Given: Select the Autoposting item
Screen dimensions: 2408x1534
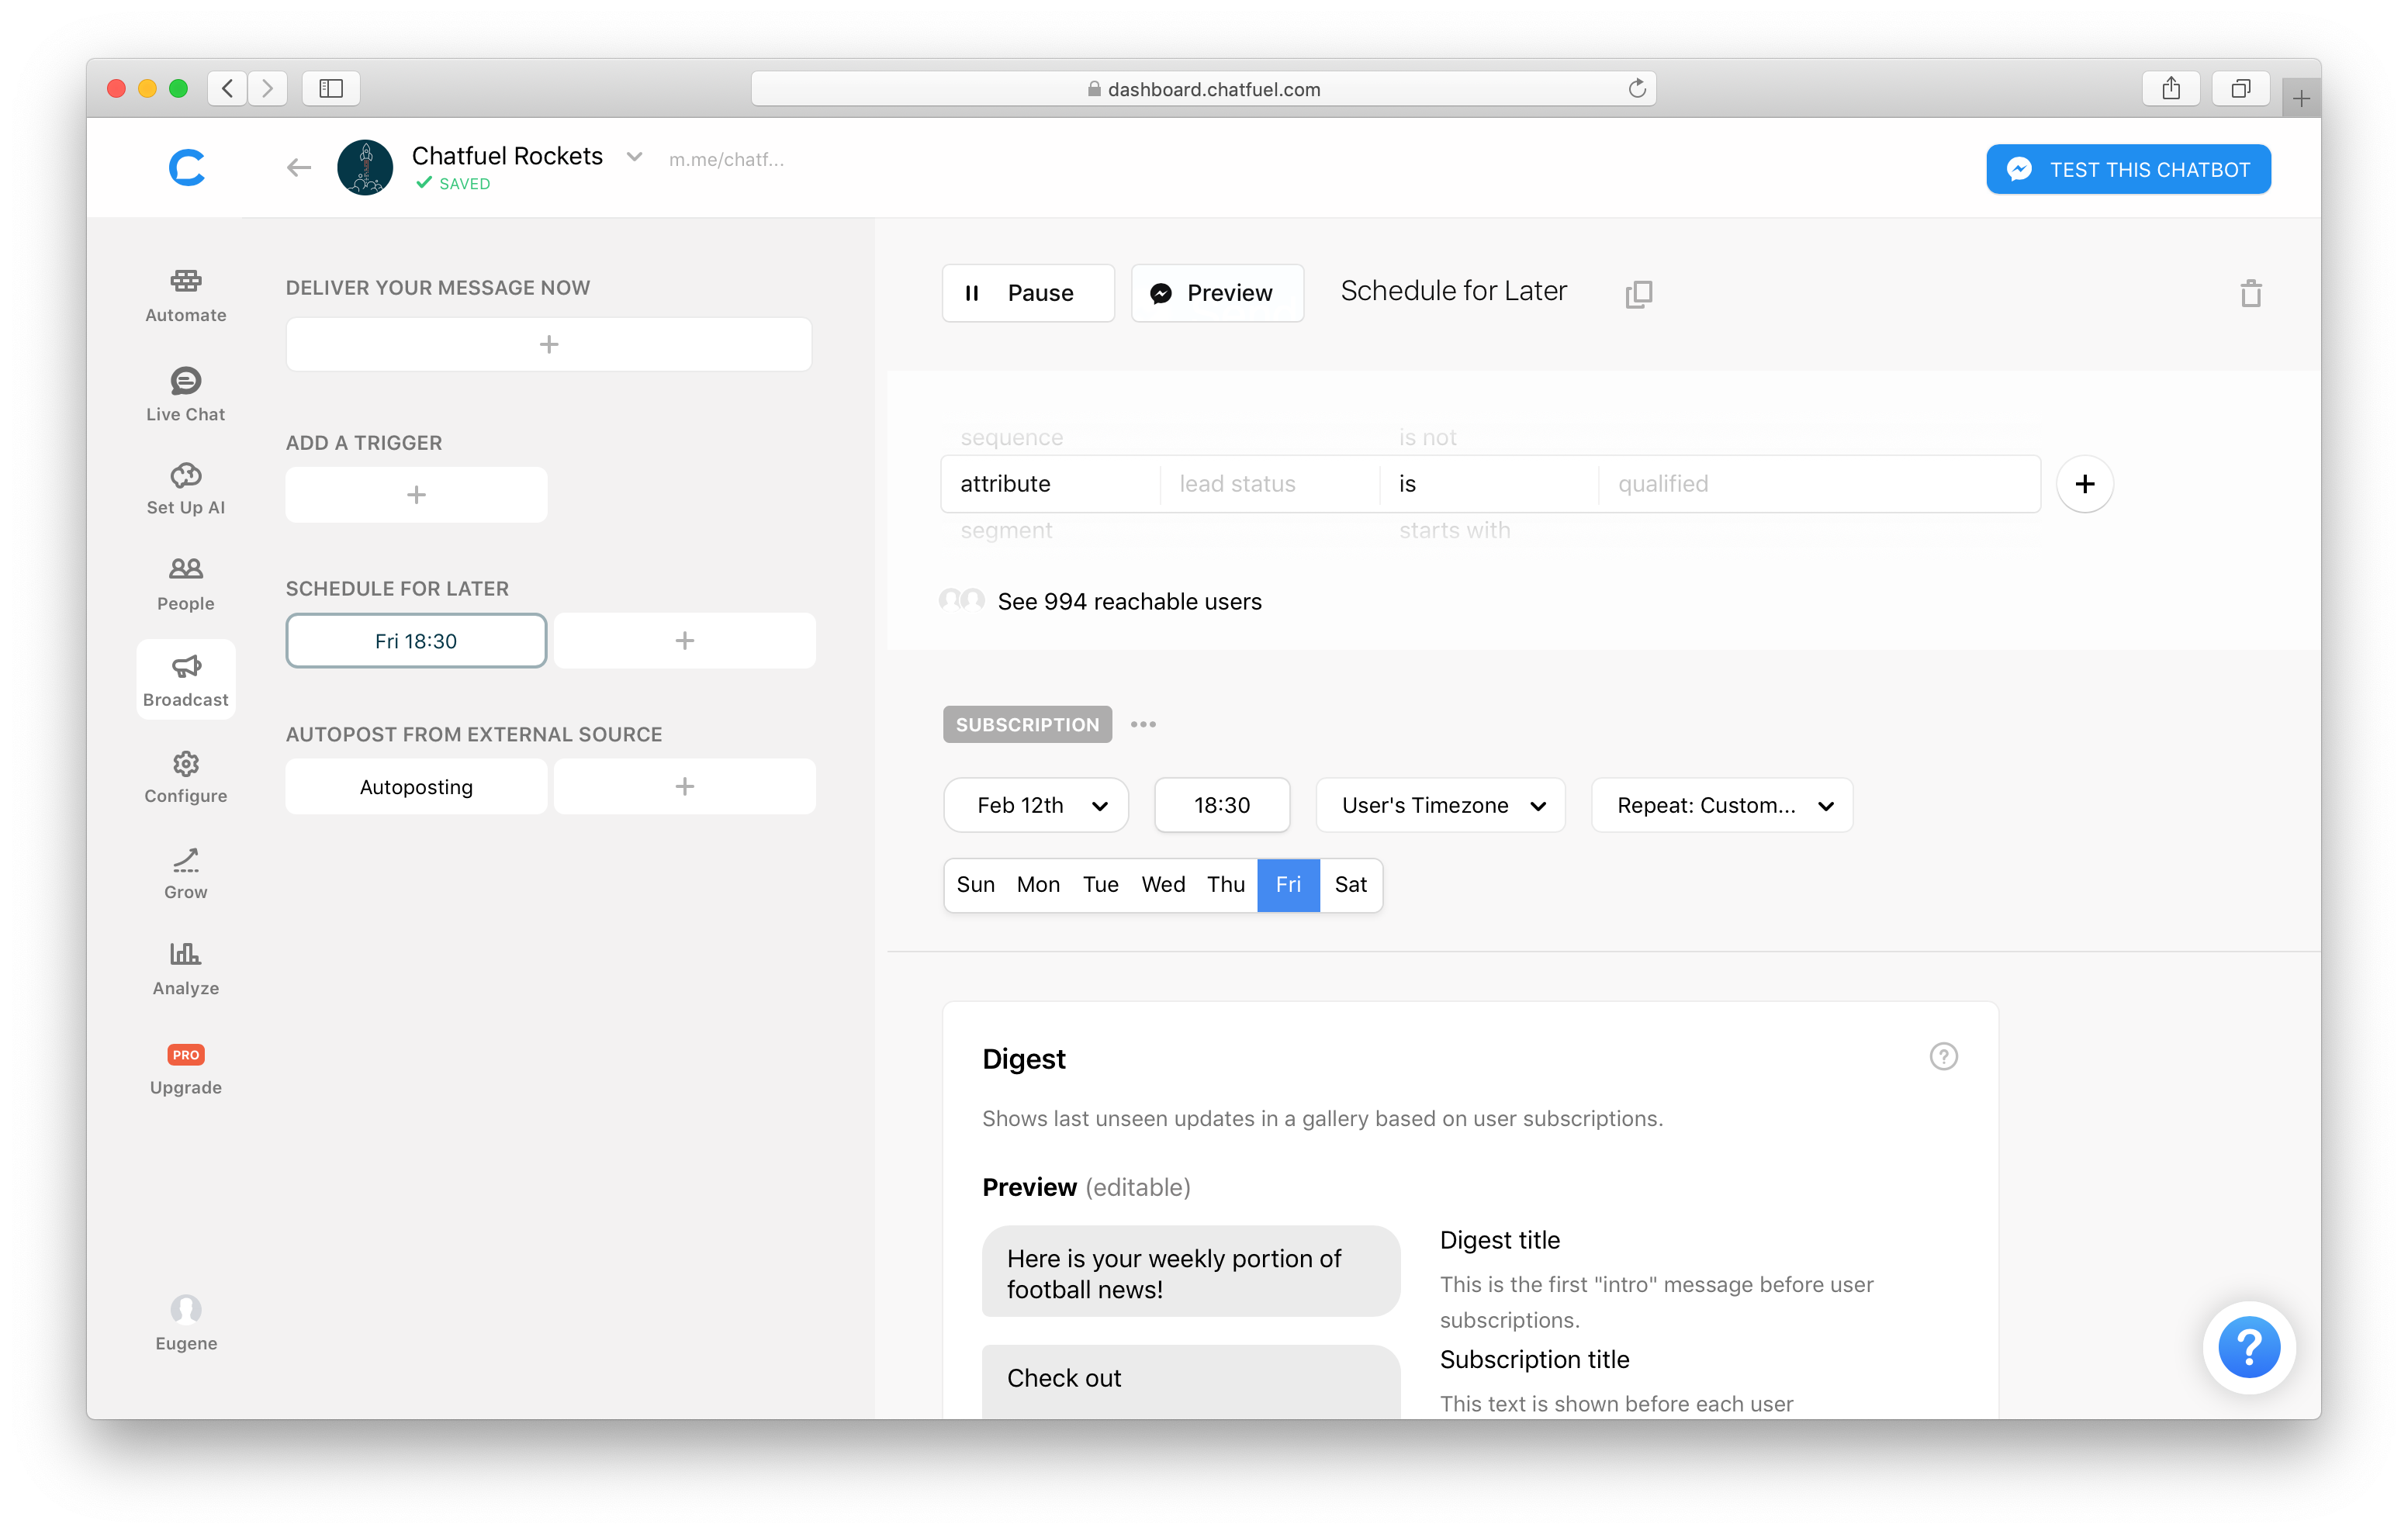Looking at the screenshot, I should click(x=416, y=787).
